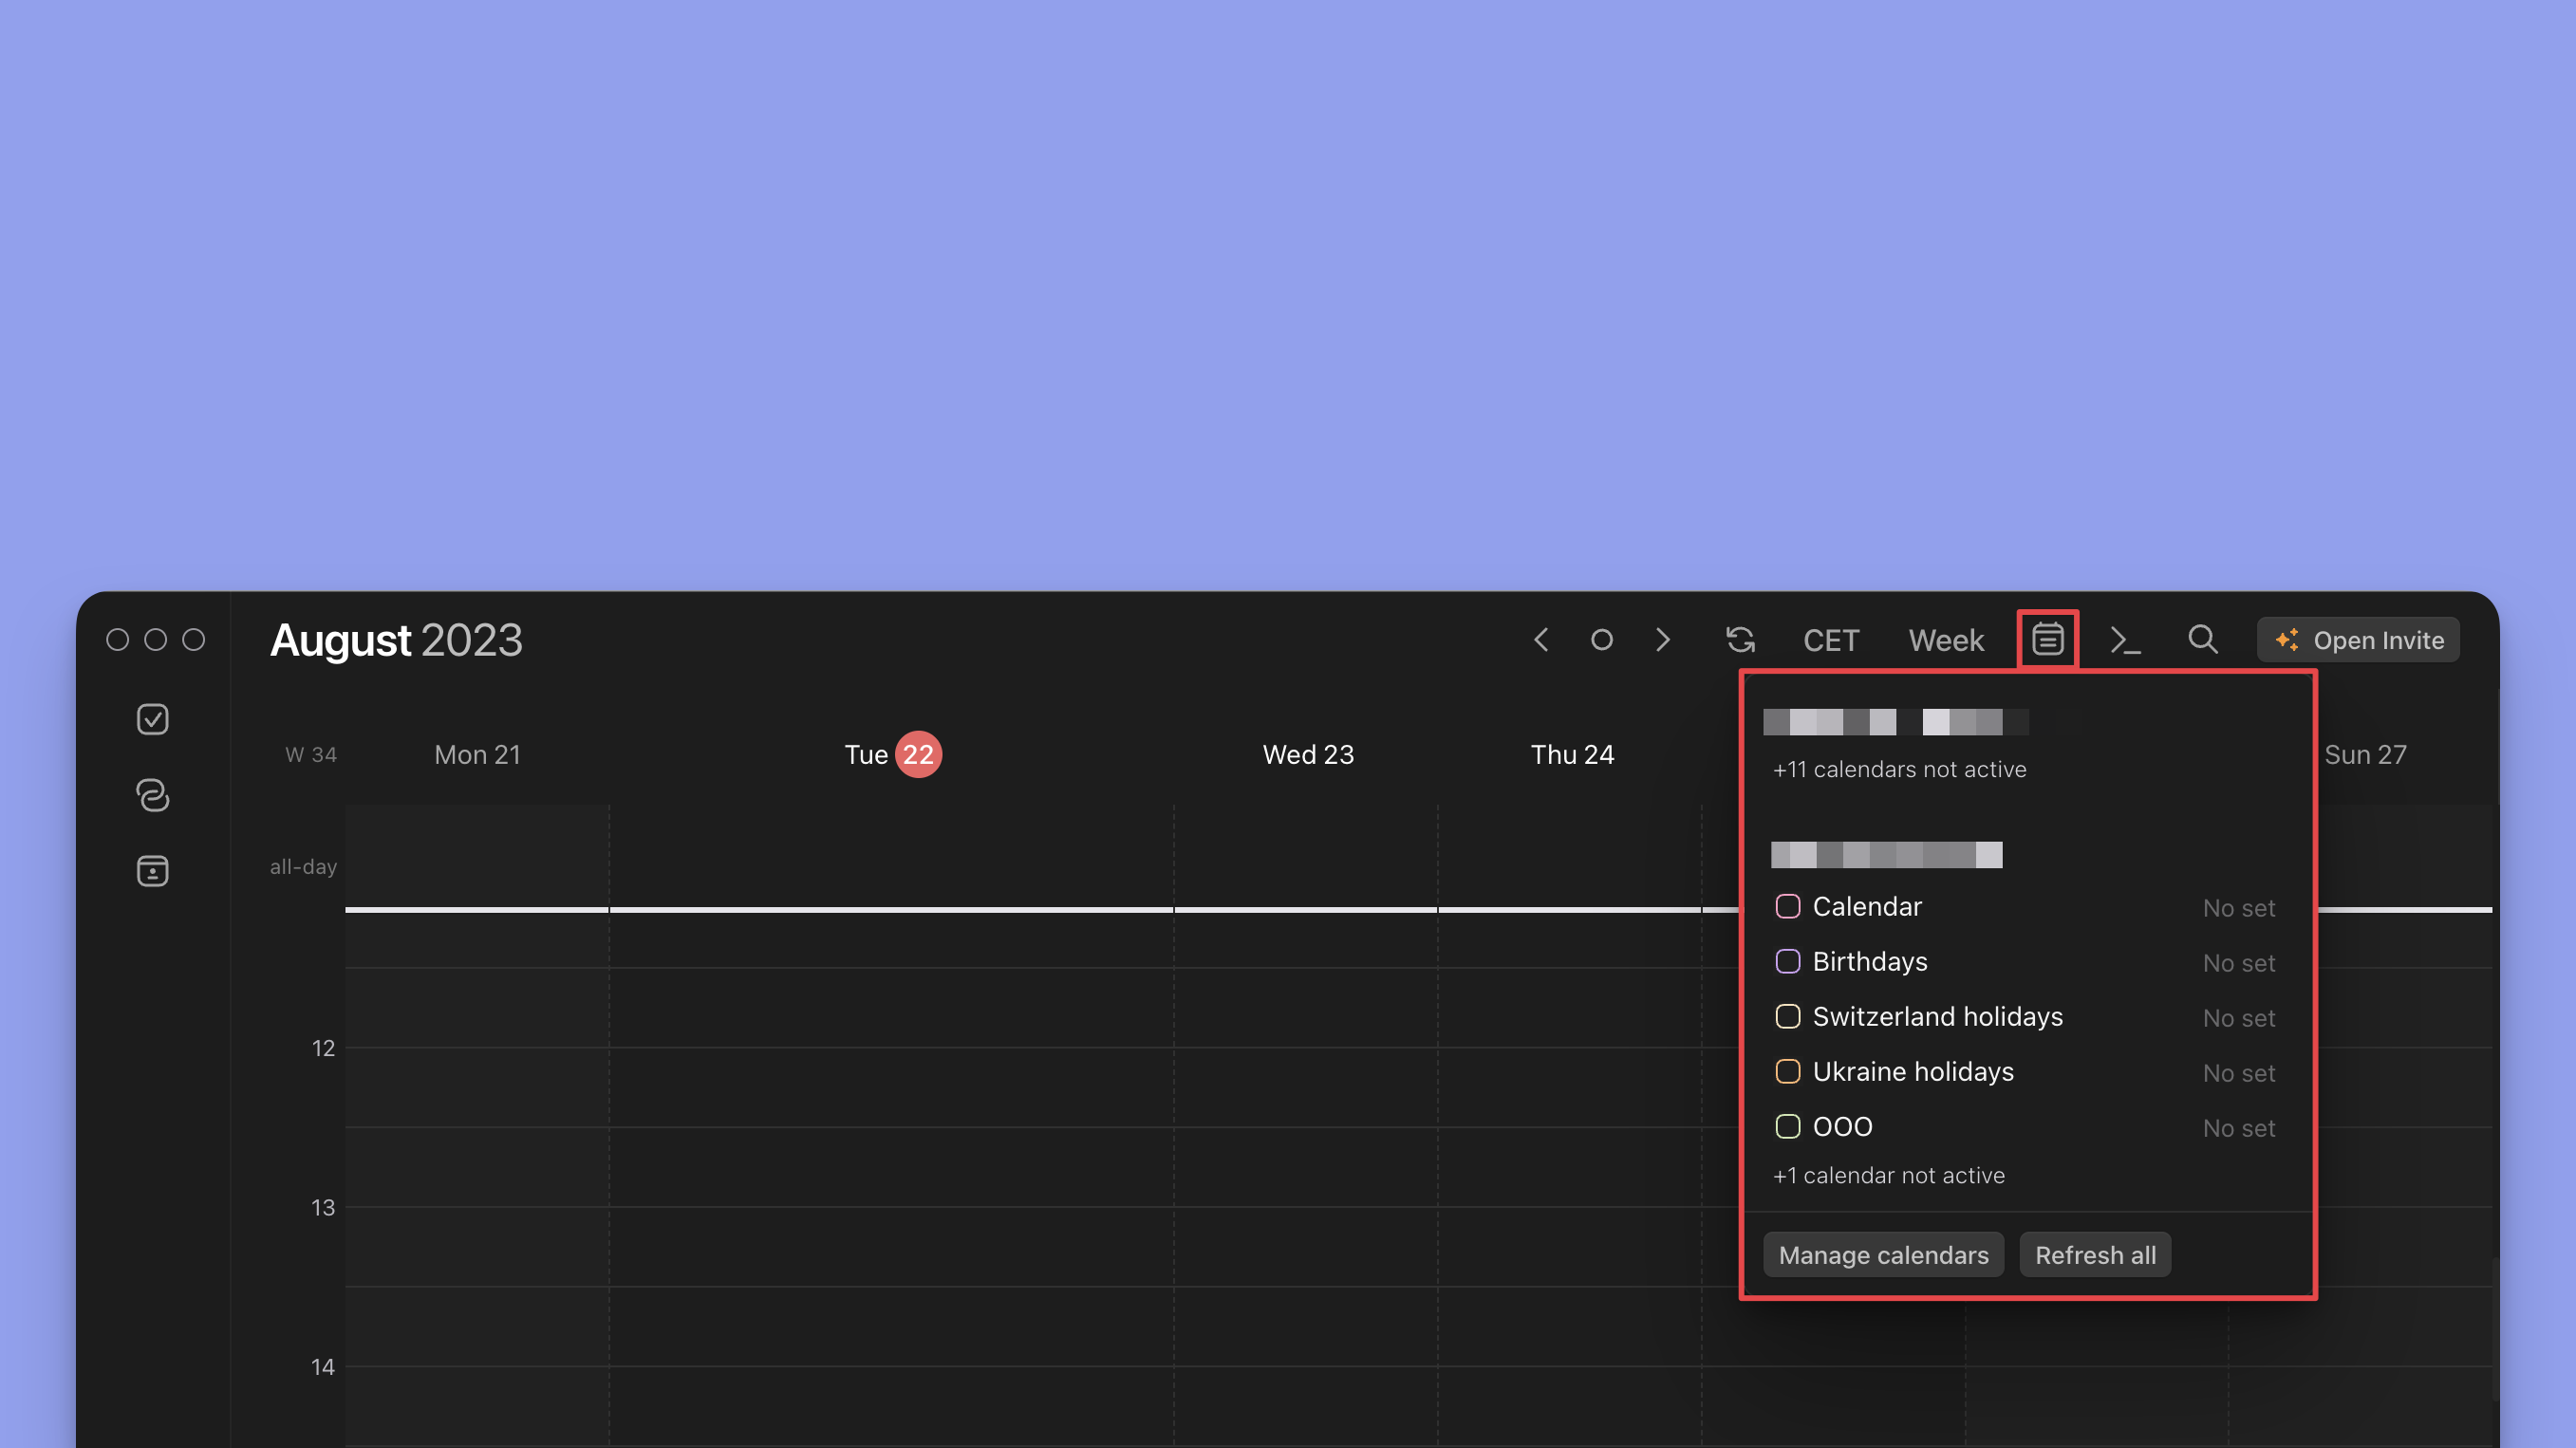Open the contacts calendar sidebar icon
Image resolution: width=2576 pixels, height=1448 pixels.
(152, 871)
